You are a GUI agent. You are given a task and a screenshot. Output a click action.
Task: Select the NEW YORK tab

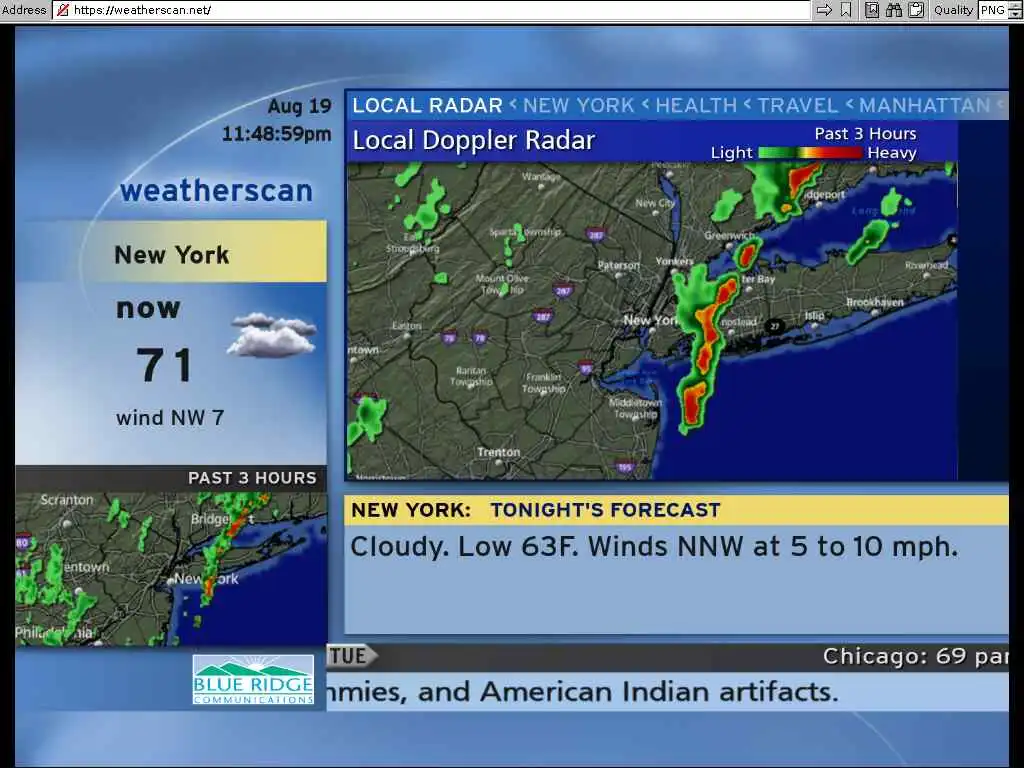[579, 105]
